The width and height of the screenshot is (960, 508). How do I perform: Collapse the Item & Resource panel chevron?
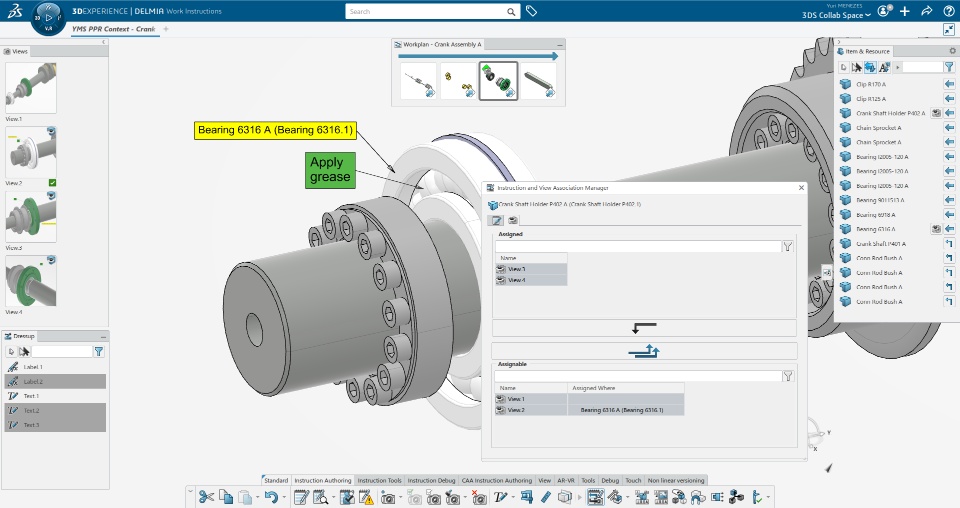[x=839, y=42]
